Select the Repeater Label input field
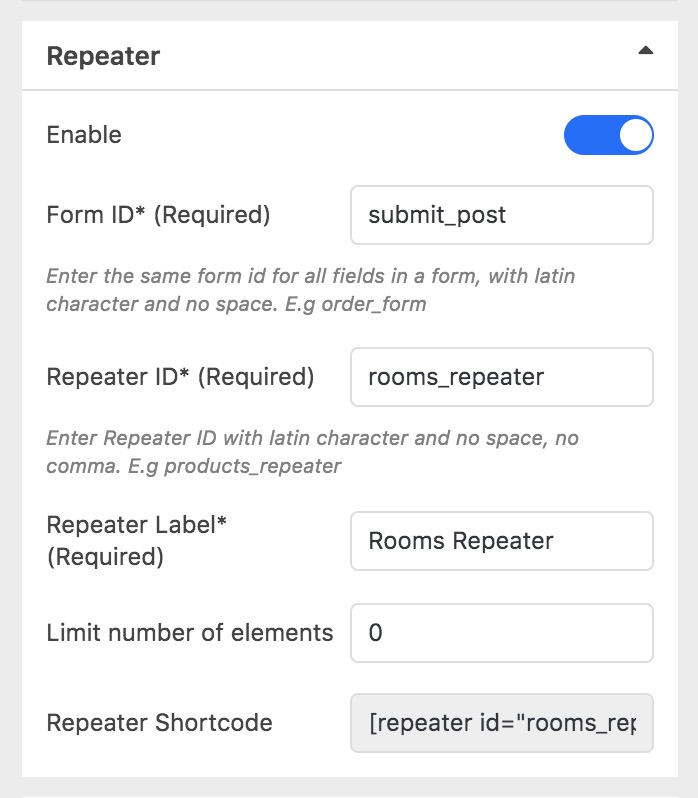The image size is (698, 798). (x=501, y=541)
